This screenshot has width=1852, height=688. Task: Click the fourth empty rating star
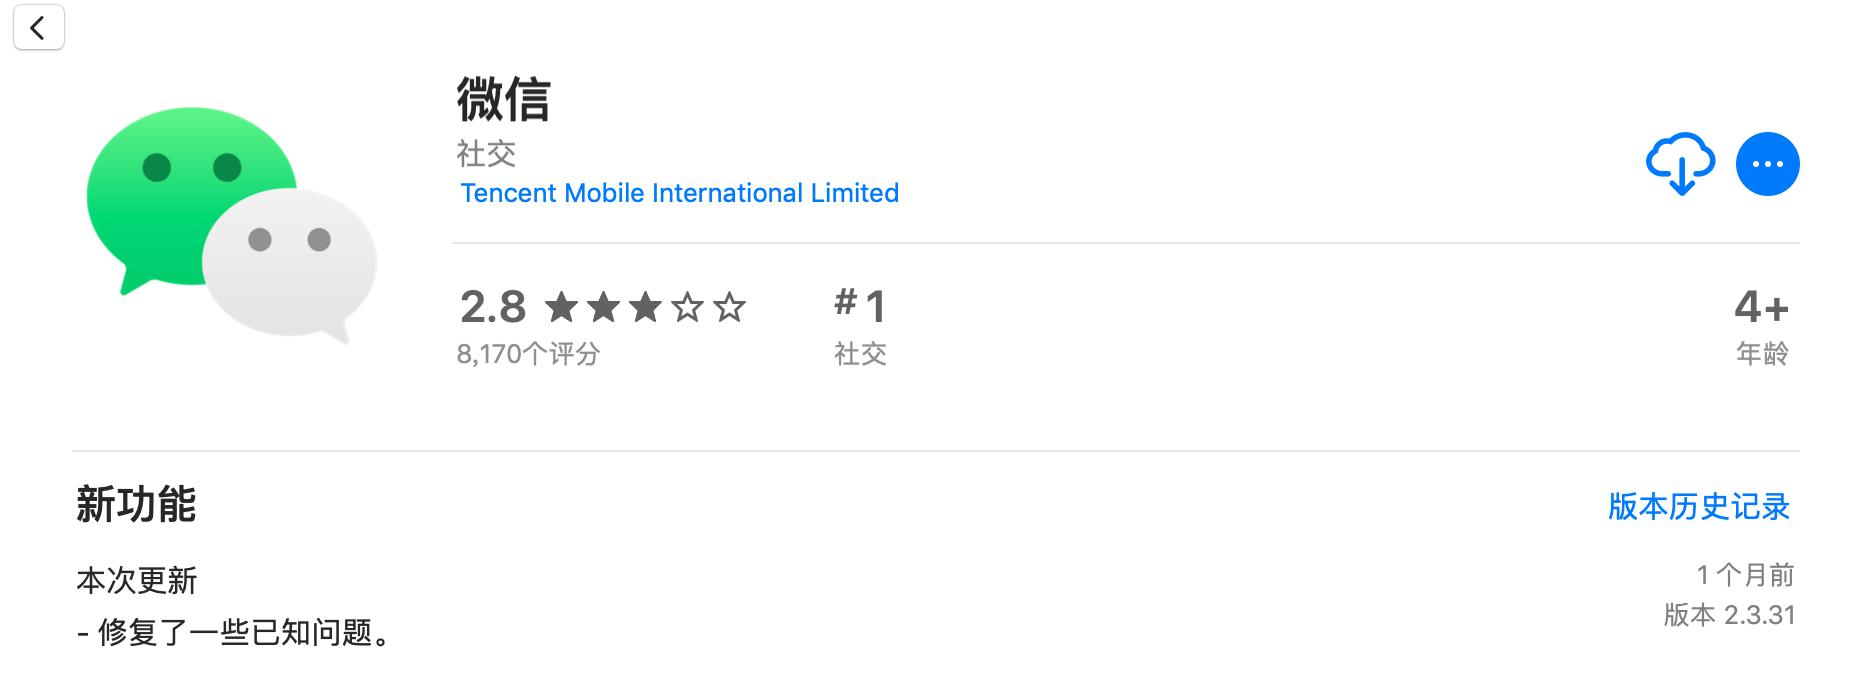(x=687, y=307)
